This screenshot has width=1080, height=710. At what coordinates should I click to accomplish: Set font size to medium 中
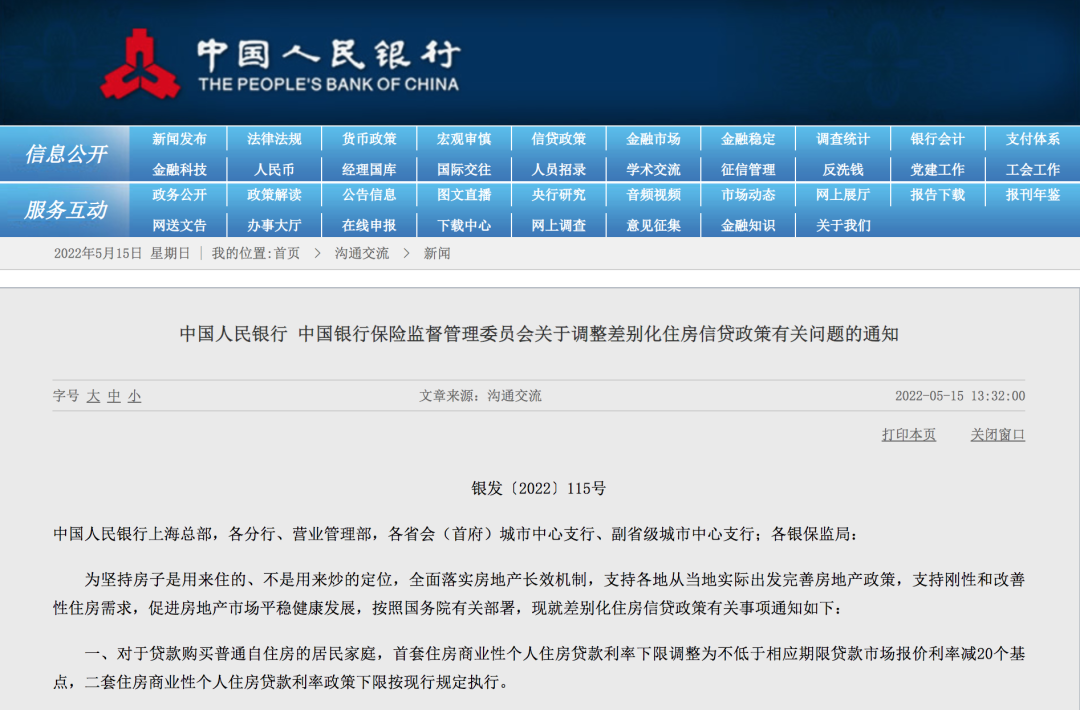coord(114,396)
